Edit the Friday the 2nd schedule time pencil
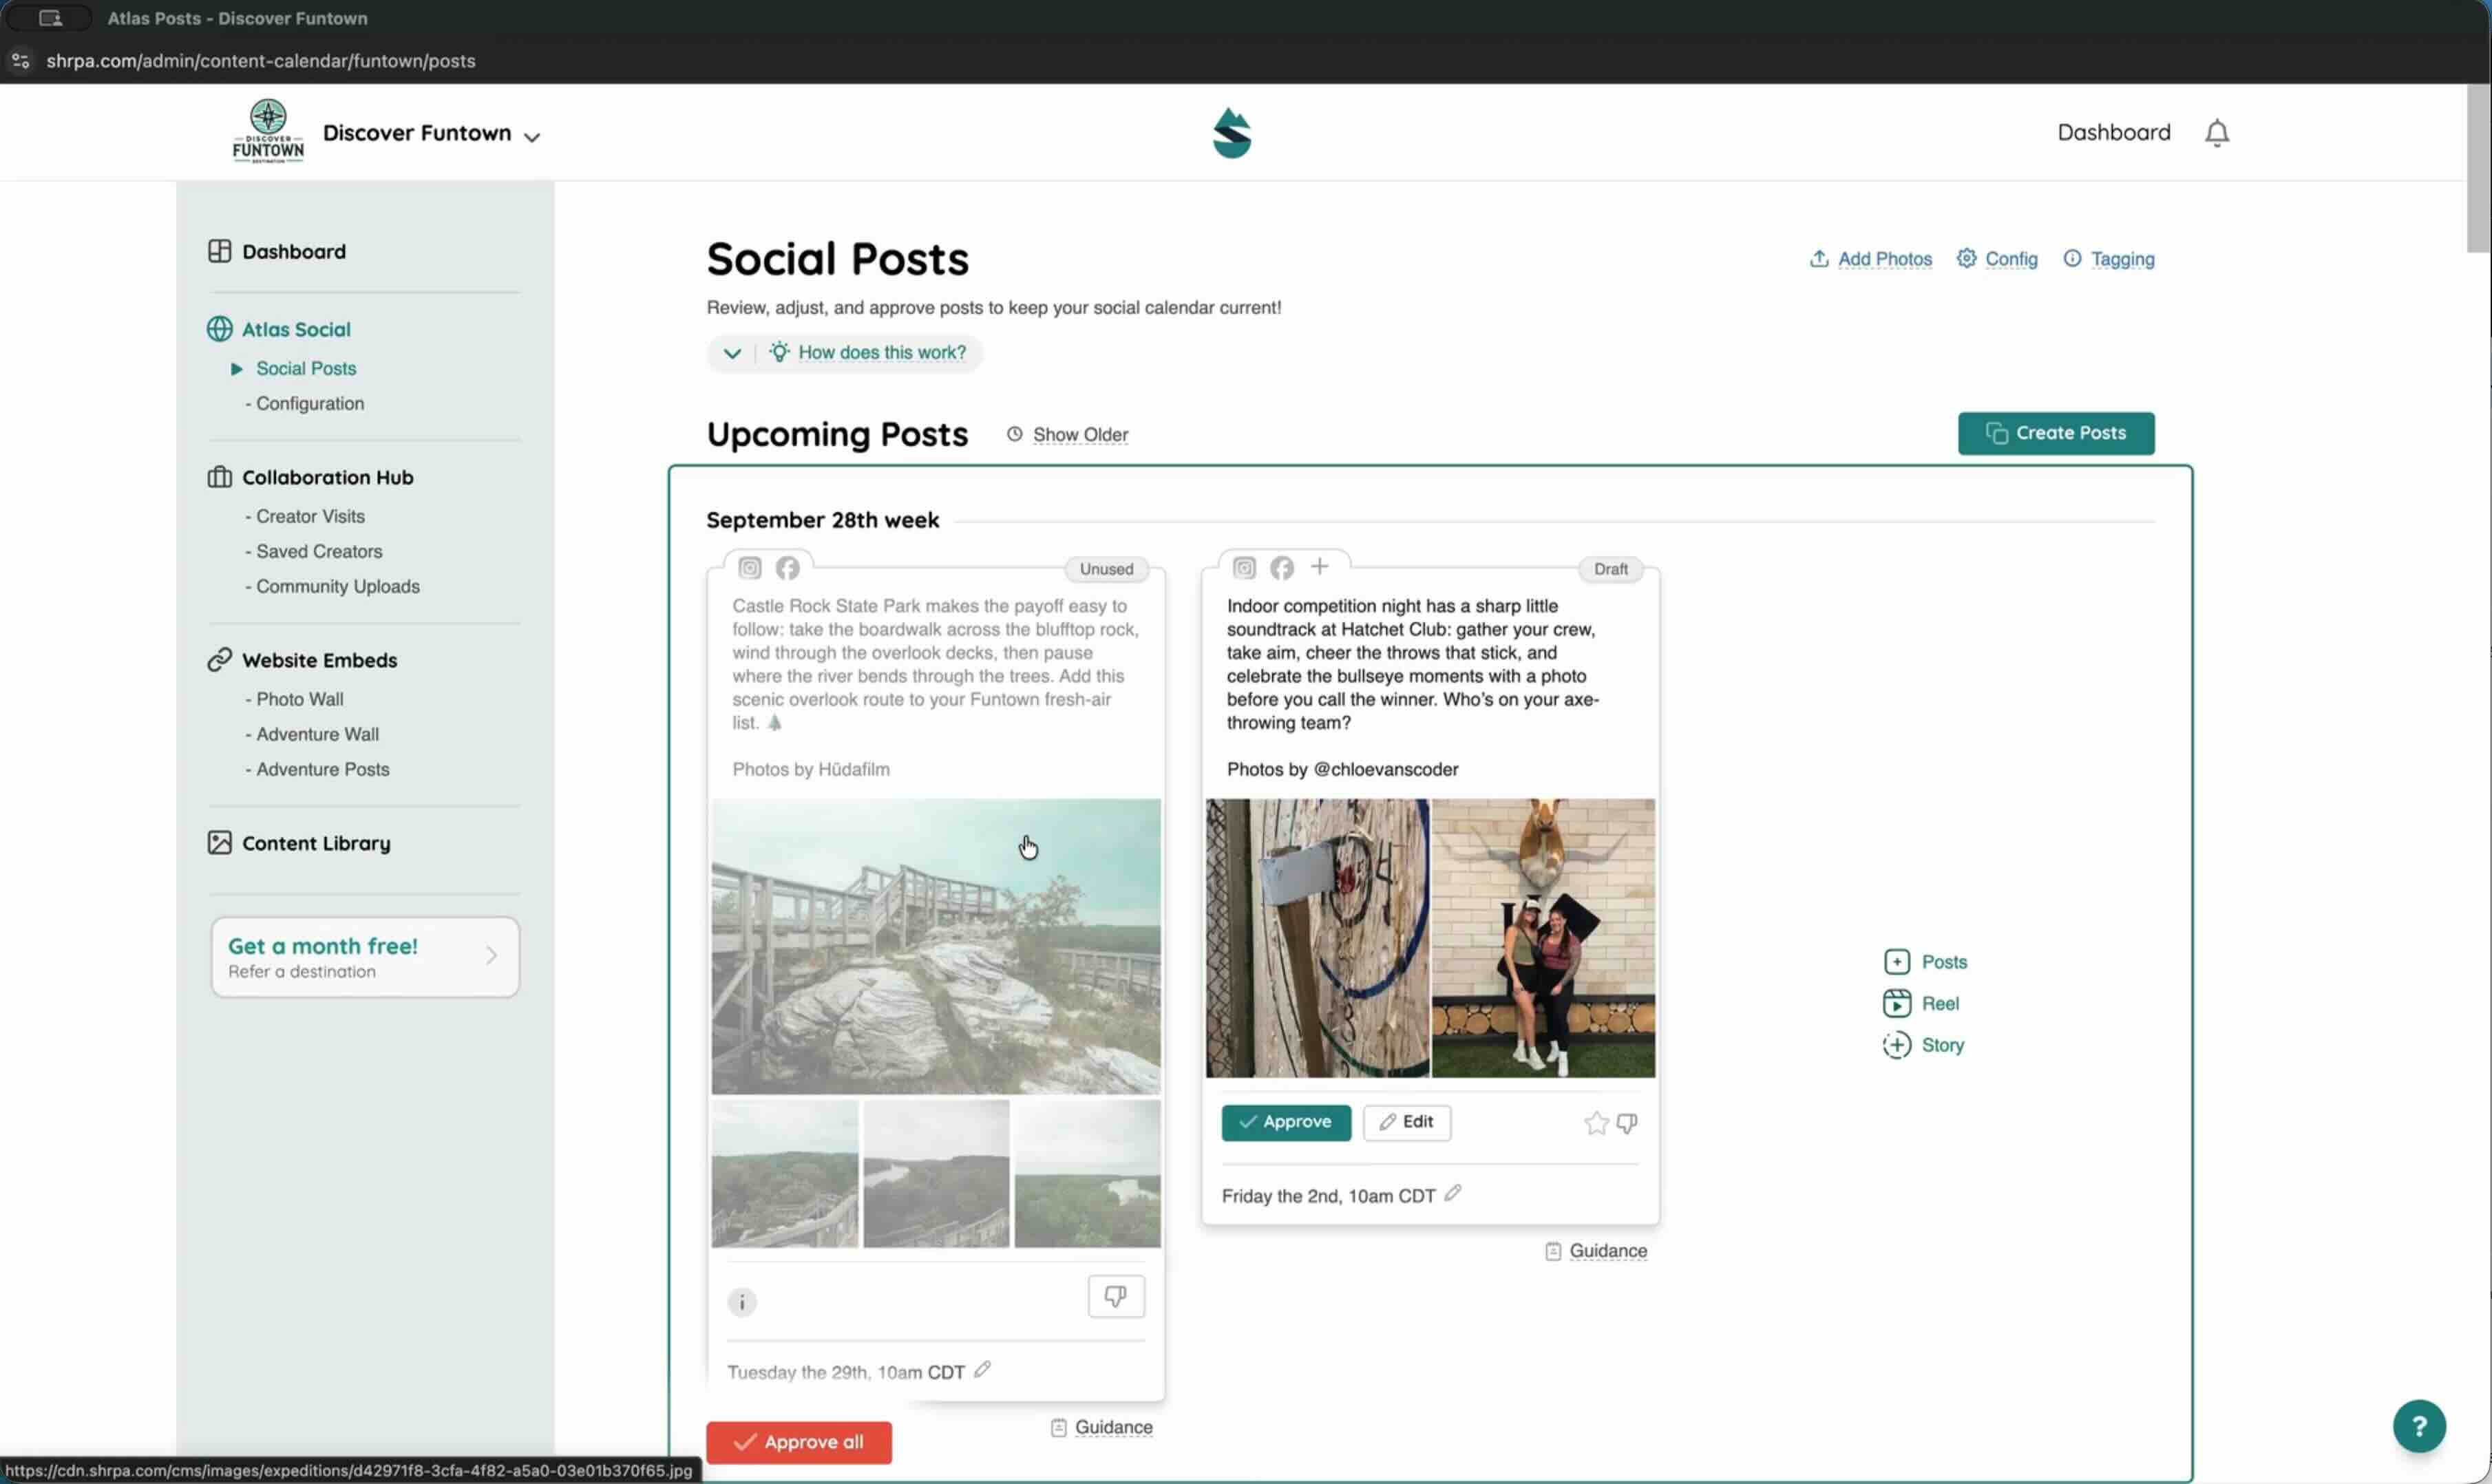The width and height of the screenshot is (2492, 1484). (x=1453, y=1193)
